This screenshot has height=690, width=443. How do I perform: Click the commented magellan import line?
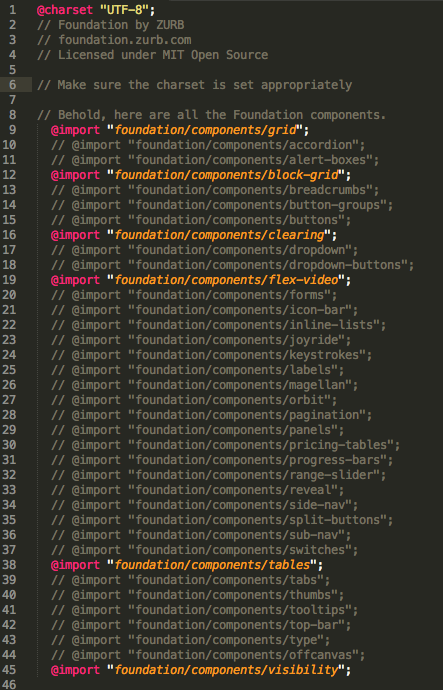(x=204, y=385)
